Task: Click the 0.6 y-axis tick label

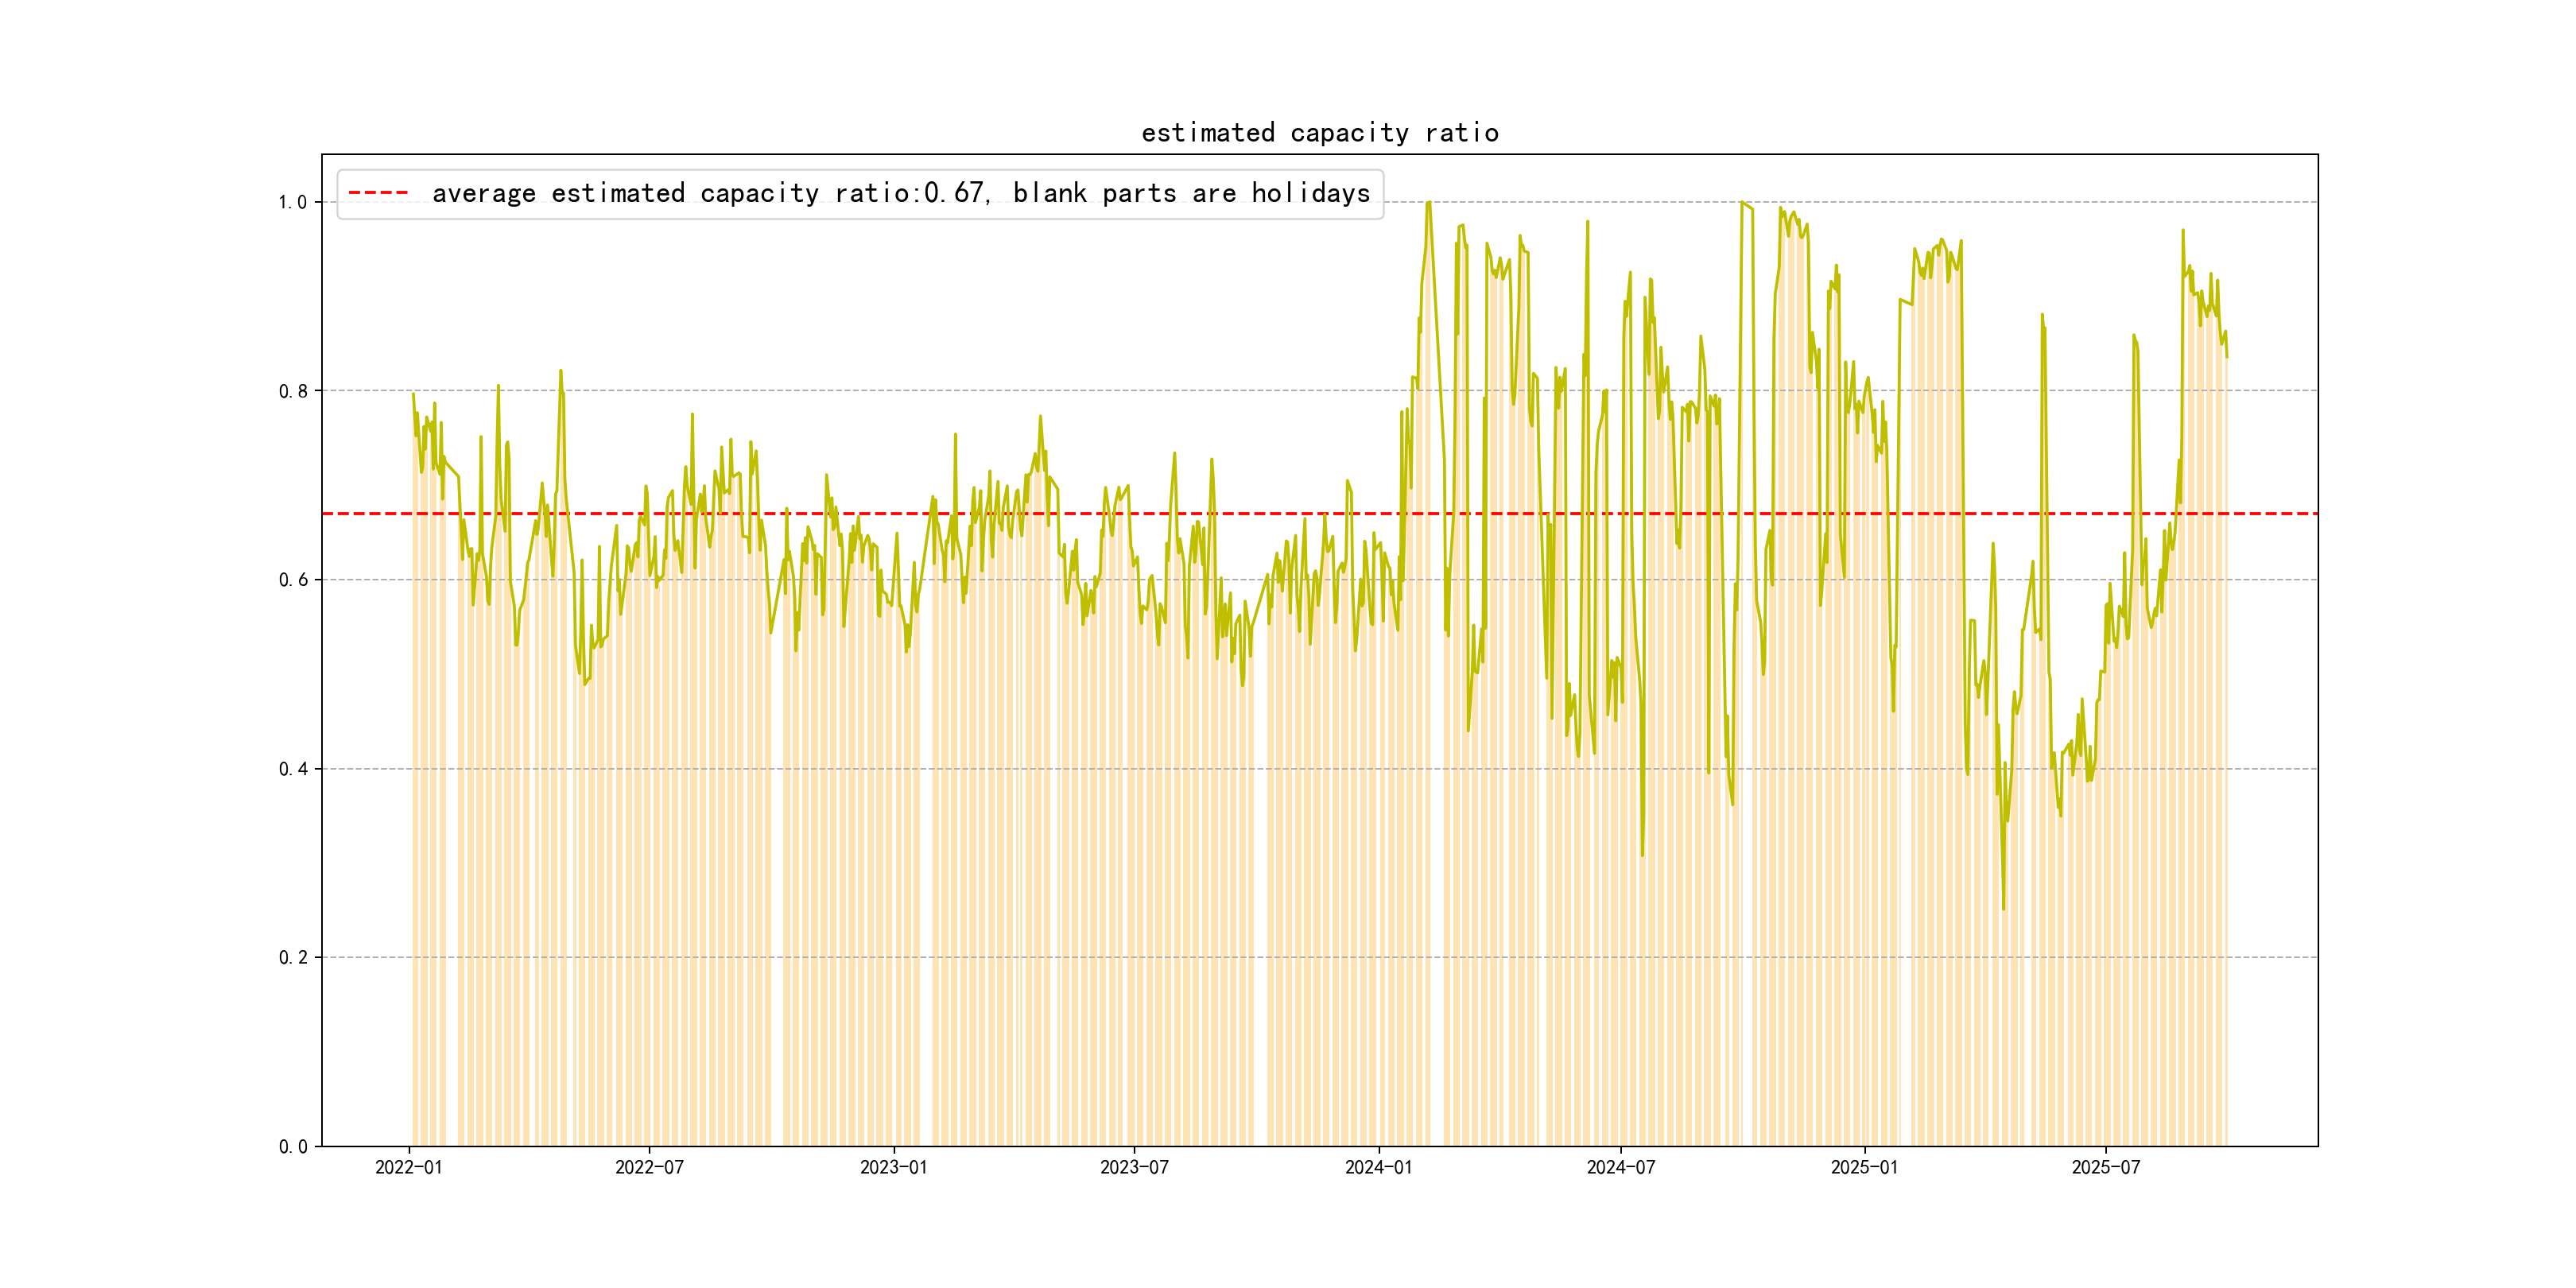Action: point(292,580)
